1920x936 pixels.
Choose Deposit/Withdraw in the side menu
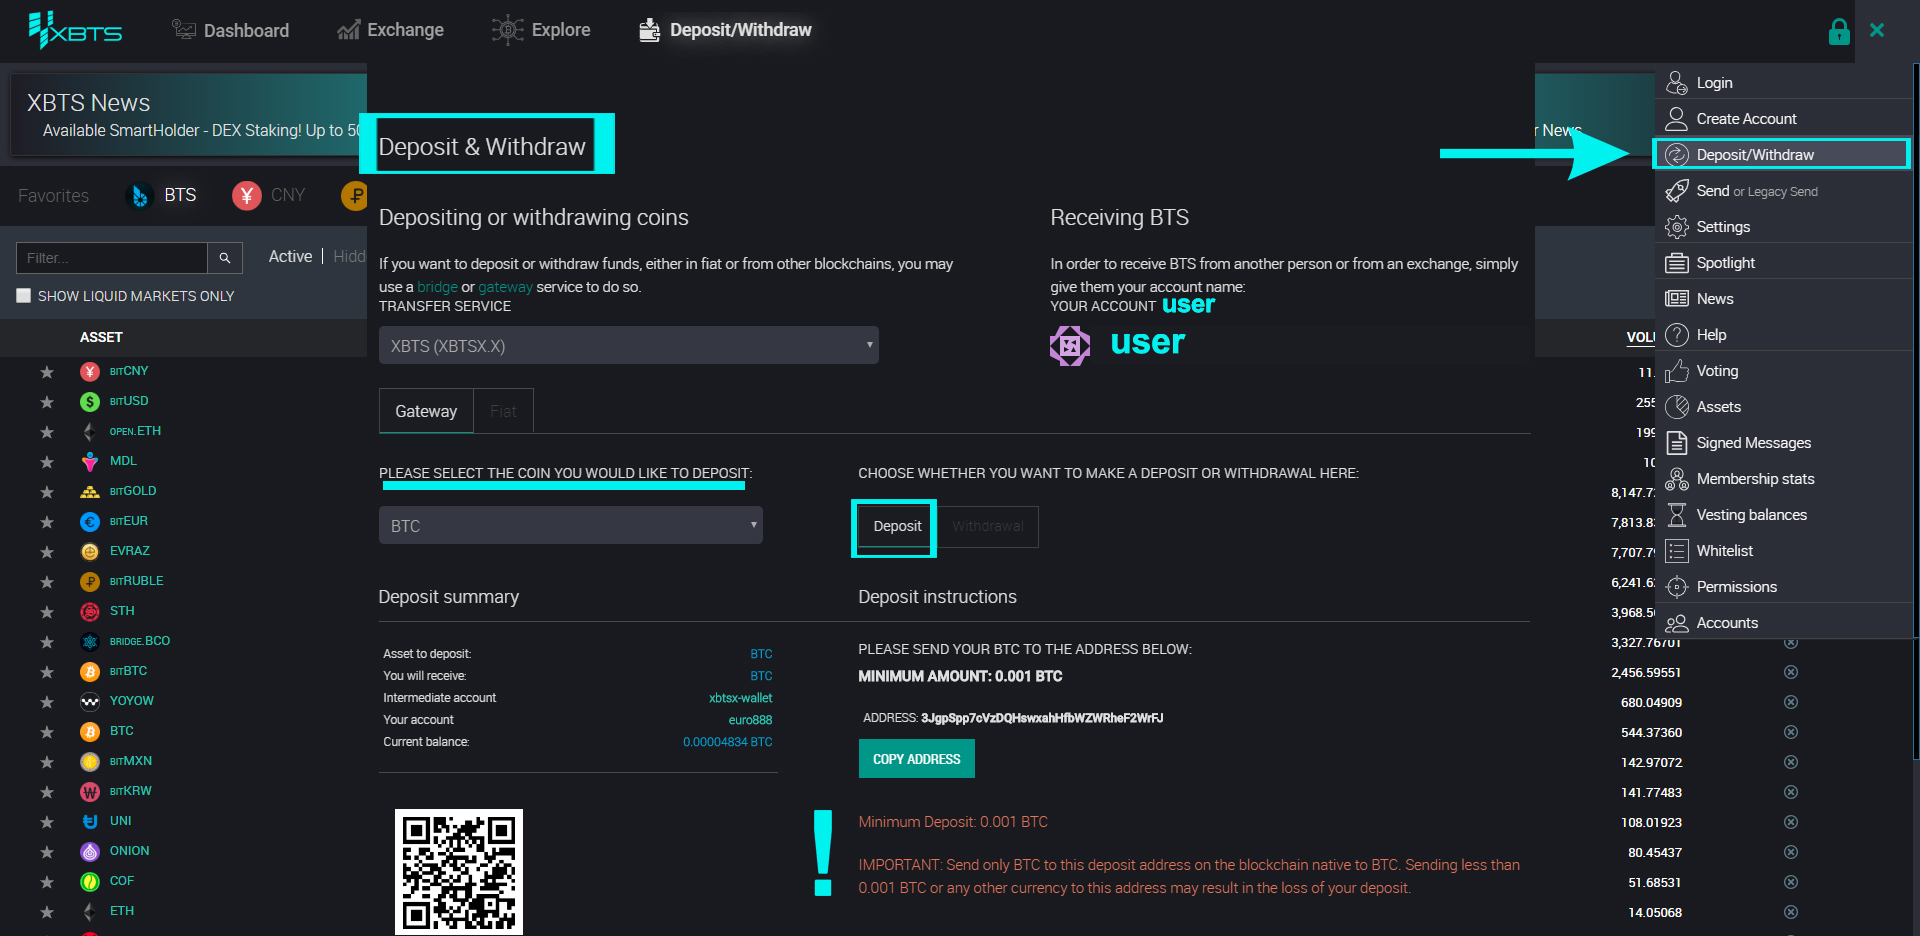1782,154
